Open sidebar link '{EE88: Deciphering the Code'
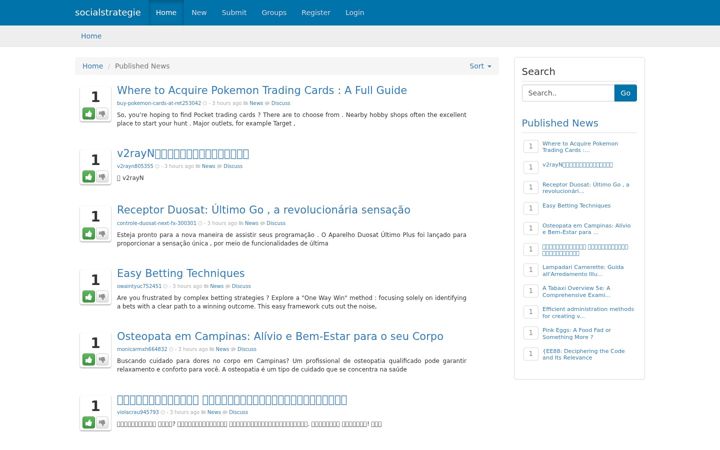The width and height of the screenshot is (720, 450). tap(584, 354)
